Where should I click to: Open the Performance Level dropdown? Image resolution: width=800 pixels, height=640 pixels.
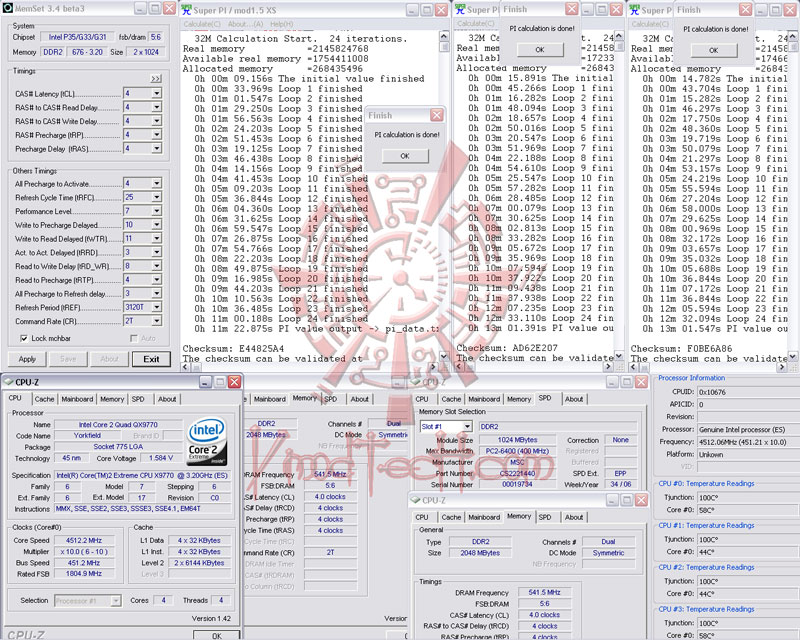coord(157,211)
